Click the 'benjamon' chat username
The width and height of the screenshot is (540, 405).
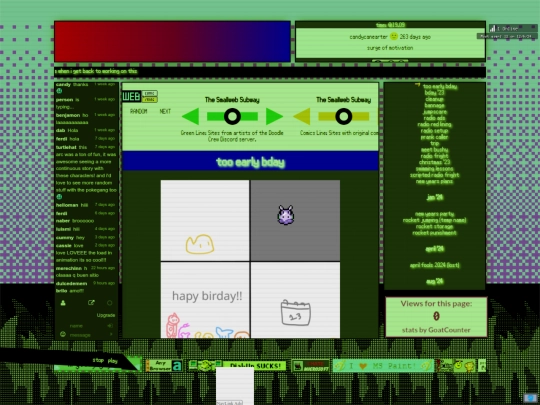pyautogui.click(x=68, y=115)
